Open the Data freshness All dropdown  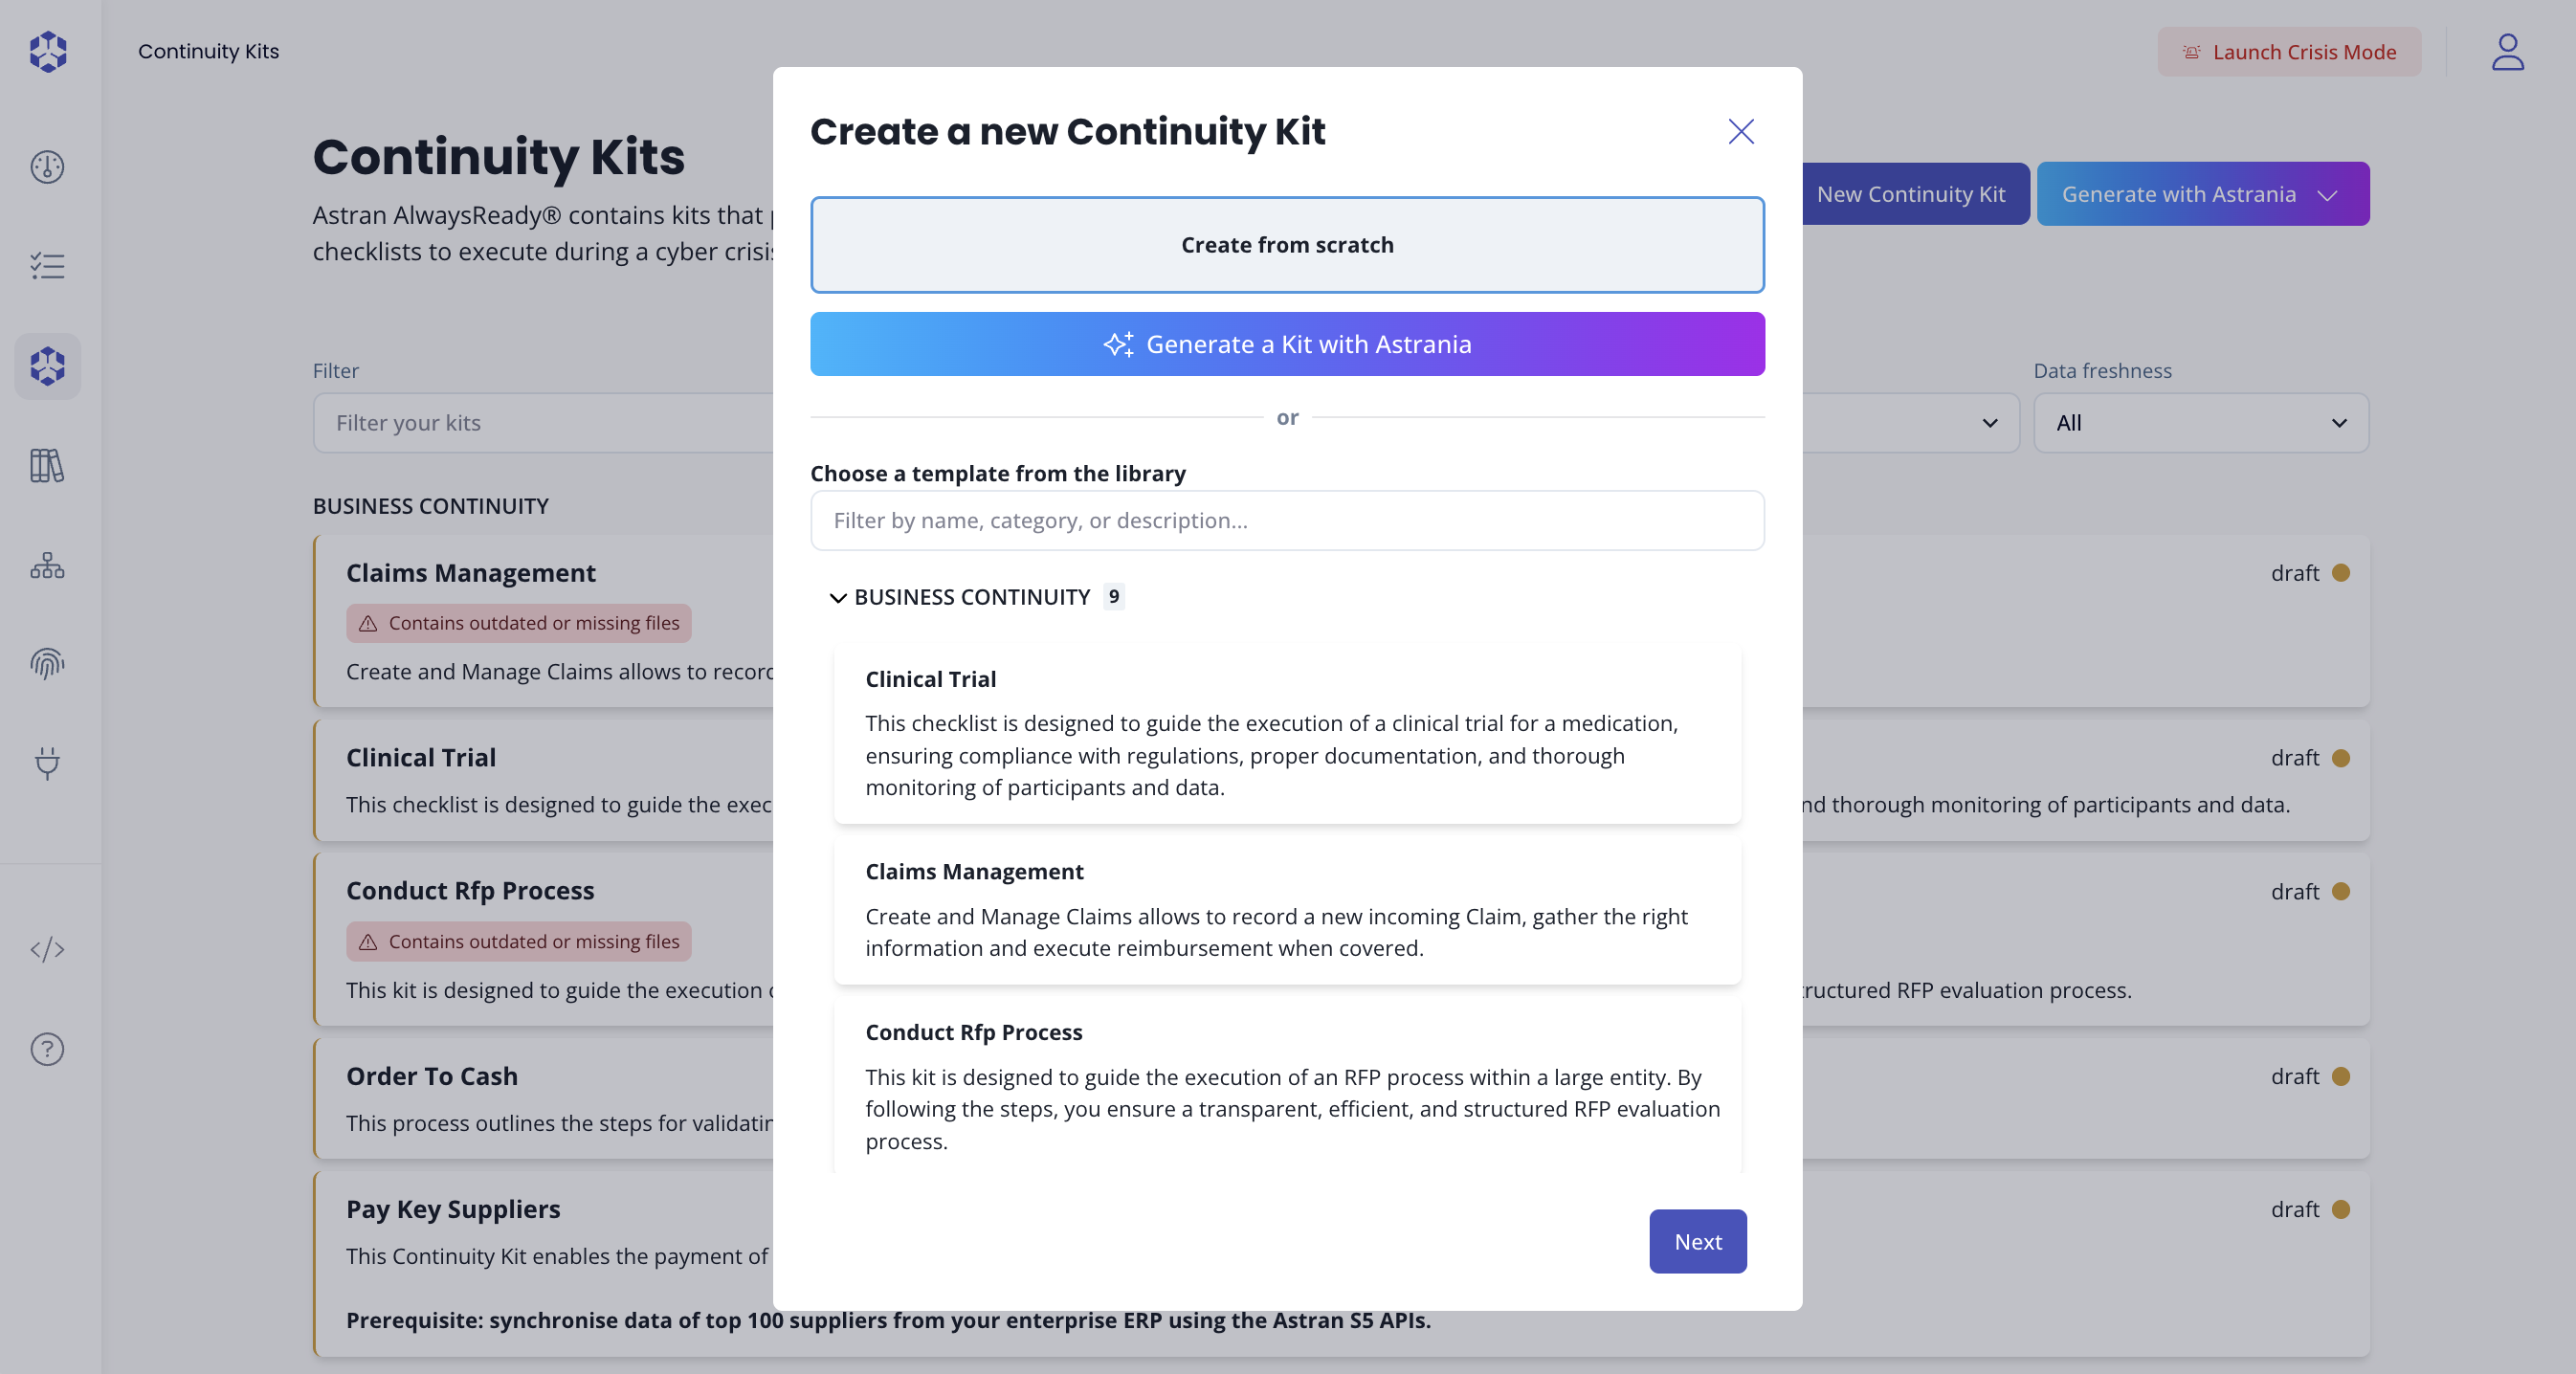(2200, 422)
